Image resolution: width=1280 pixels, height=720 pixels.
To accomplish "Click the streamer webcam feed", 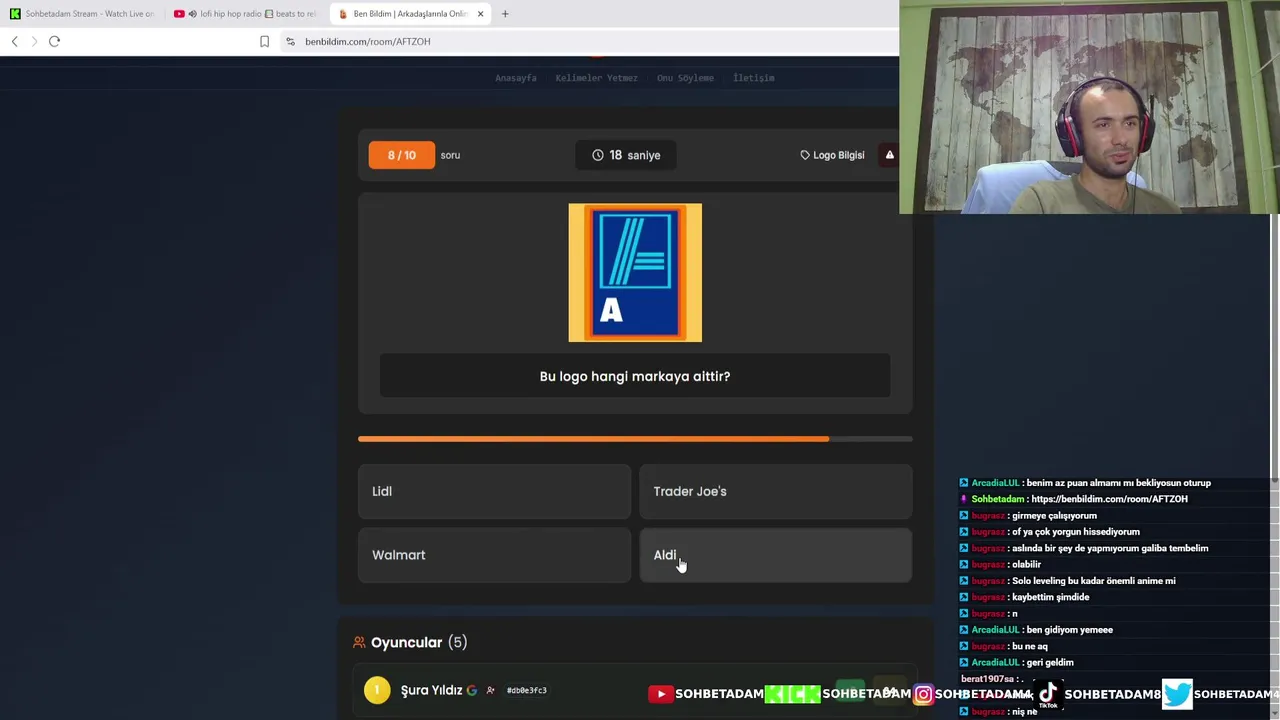I will tap(1089, 107).
